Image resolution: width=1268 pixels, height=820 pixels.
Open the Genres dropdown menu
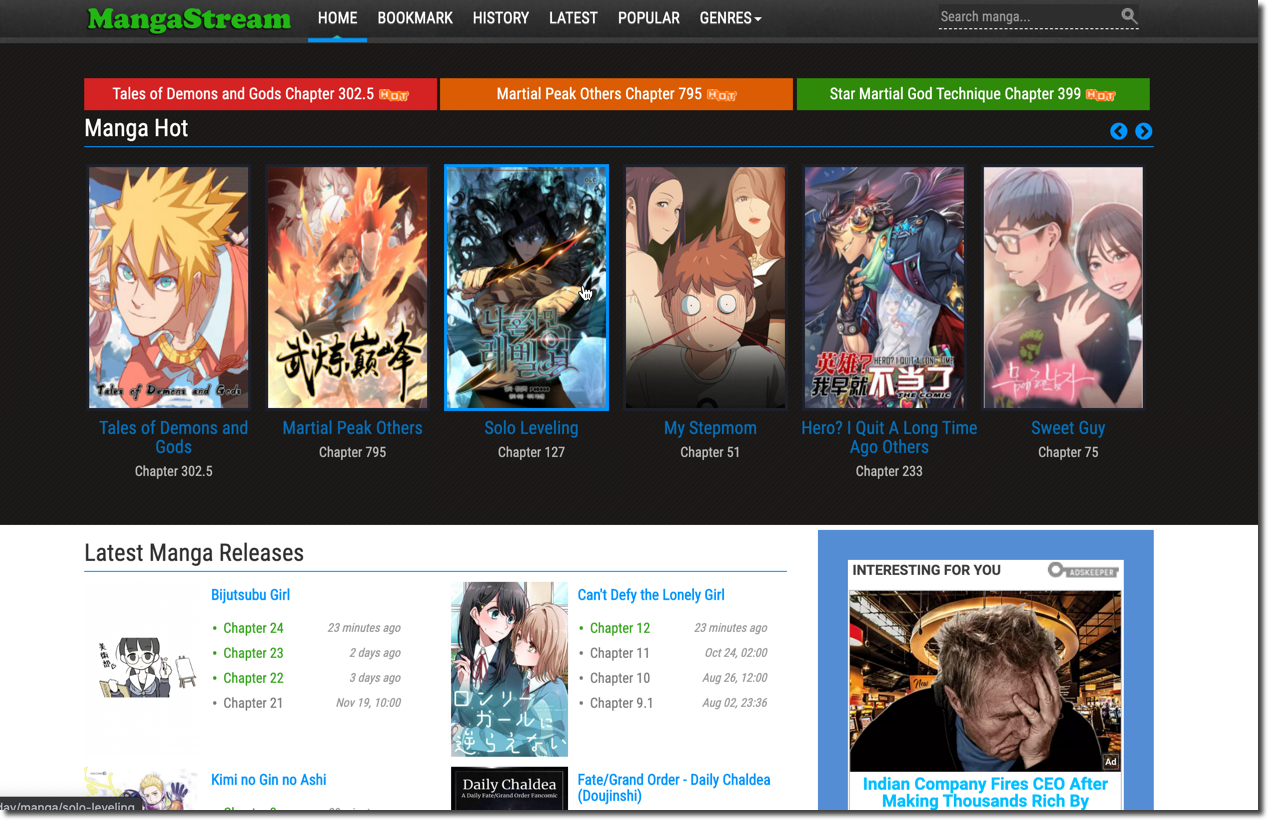point(730,18)
